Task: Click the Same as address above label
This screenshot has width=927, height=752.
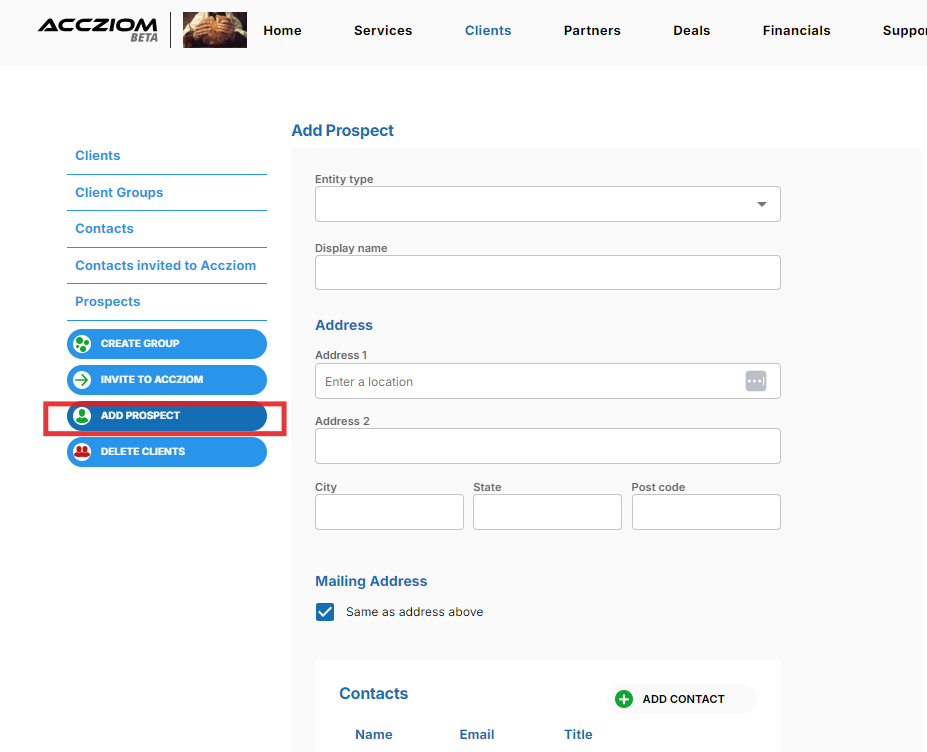Action: (414, 612)
